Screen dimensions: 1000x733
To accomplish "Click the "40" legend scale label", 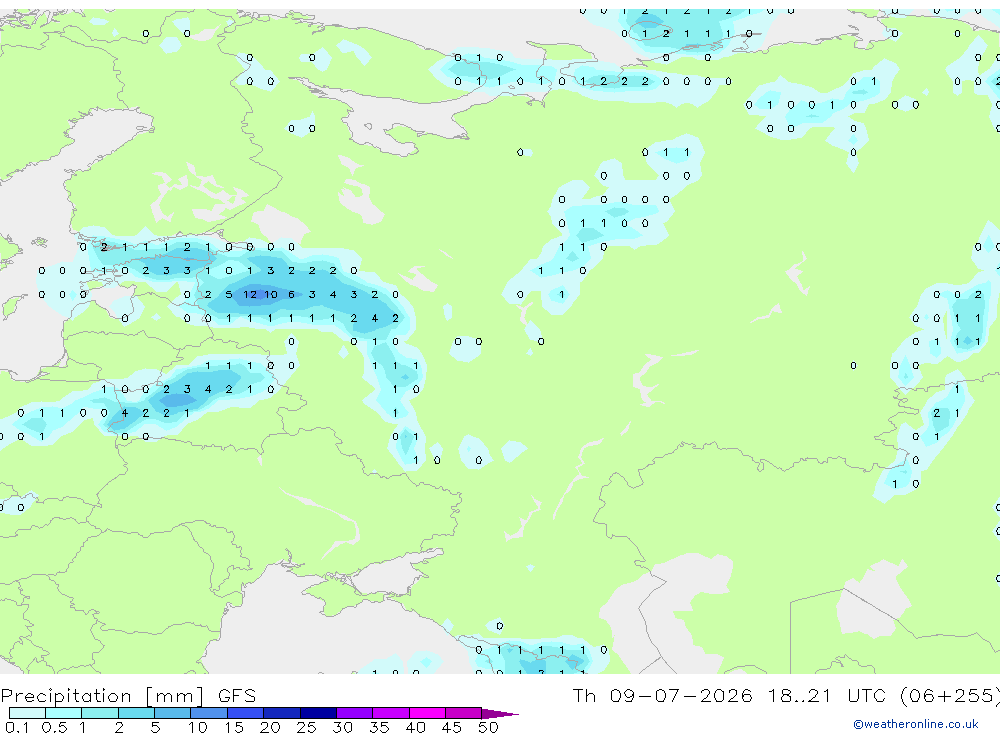I will tap(415, 727).
